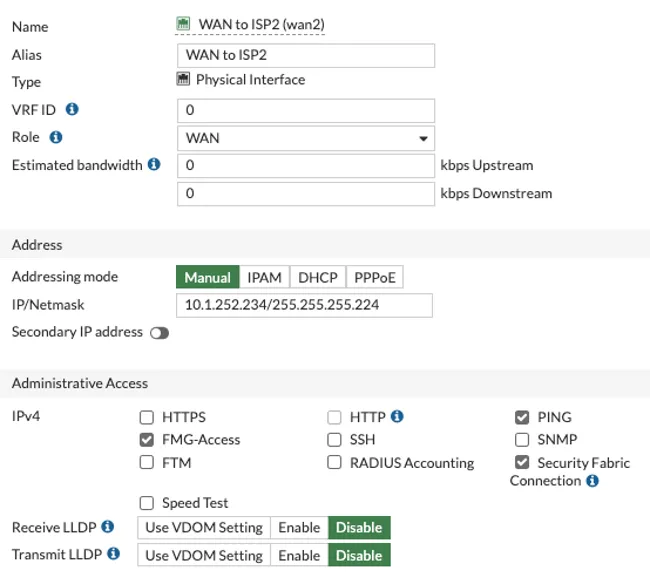Select IPAM addressing mode

(x=264, y=277)
